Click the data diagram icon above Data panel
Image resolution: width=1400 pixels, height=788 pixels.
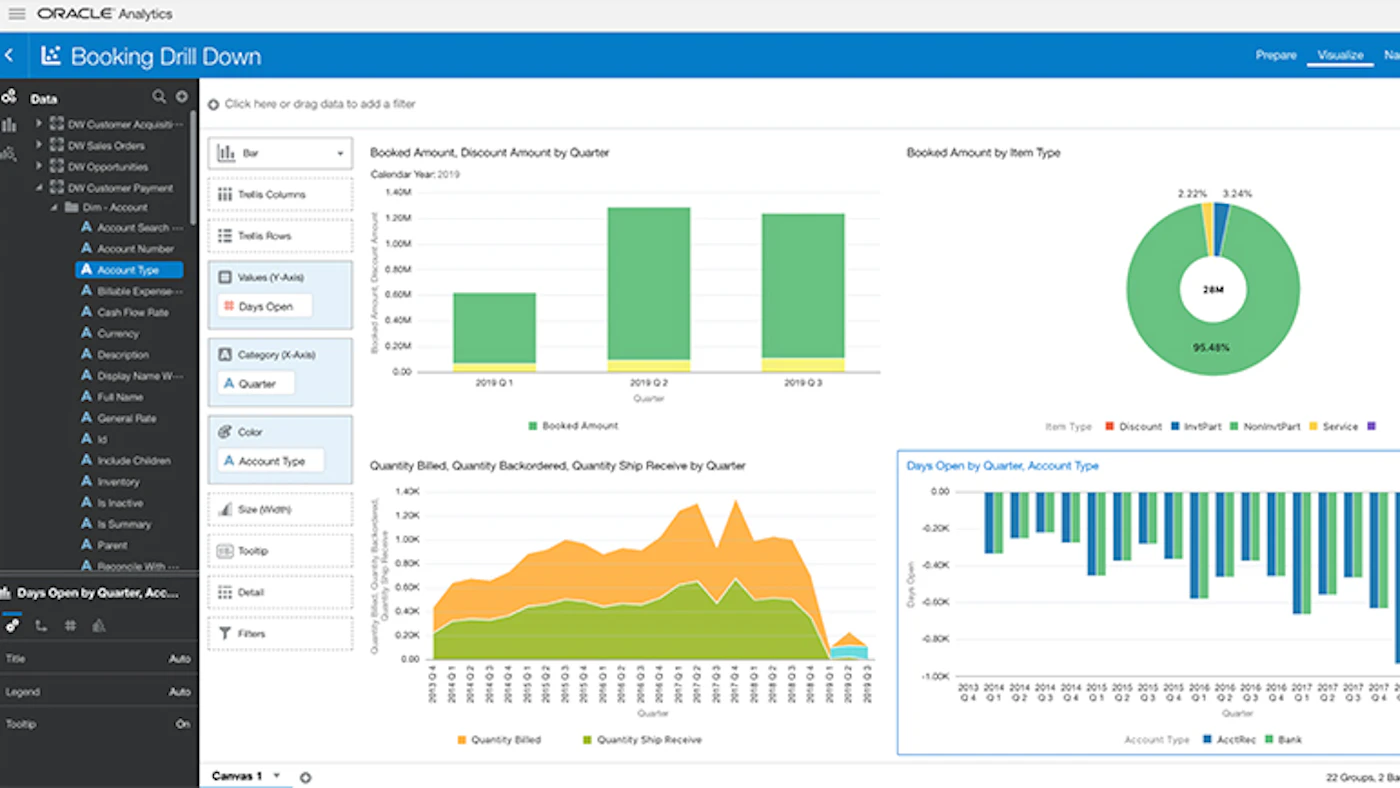click(10, 96)
